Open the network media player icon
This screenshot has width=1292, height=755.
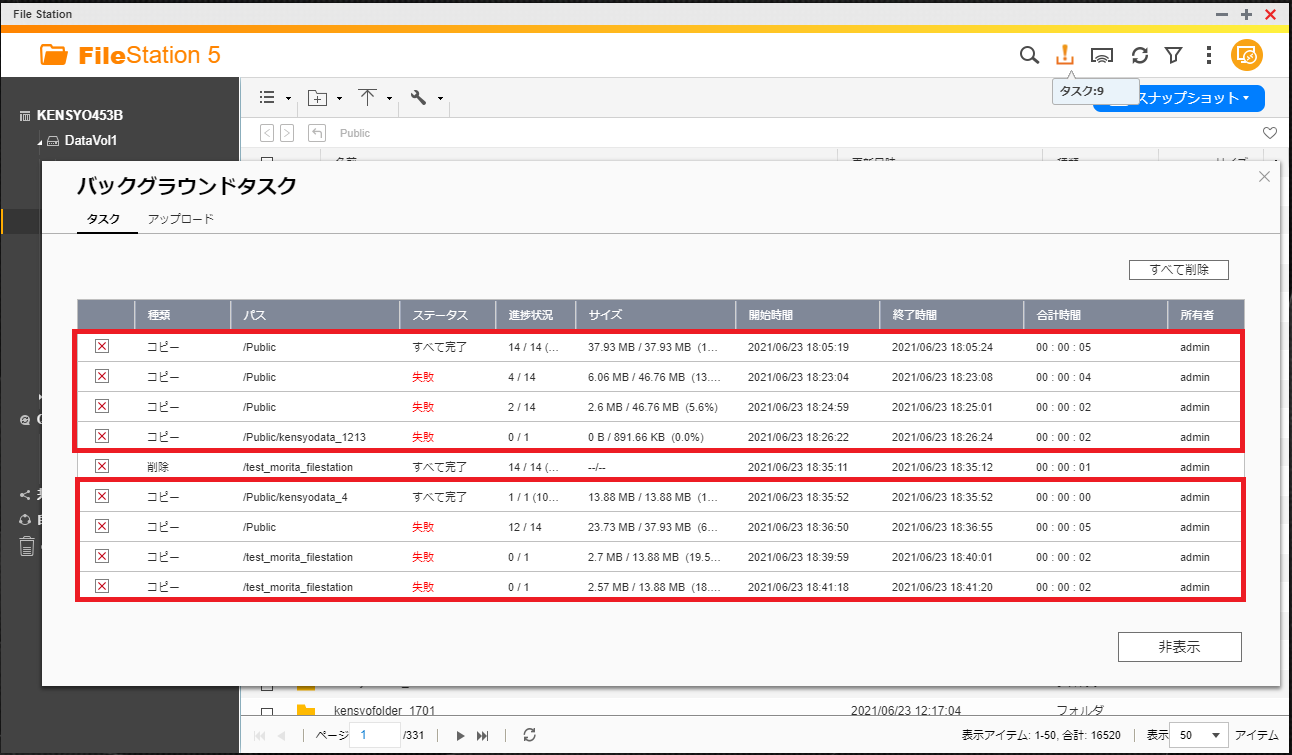point(1102,55)
